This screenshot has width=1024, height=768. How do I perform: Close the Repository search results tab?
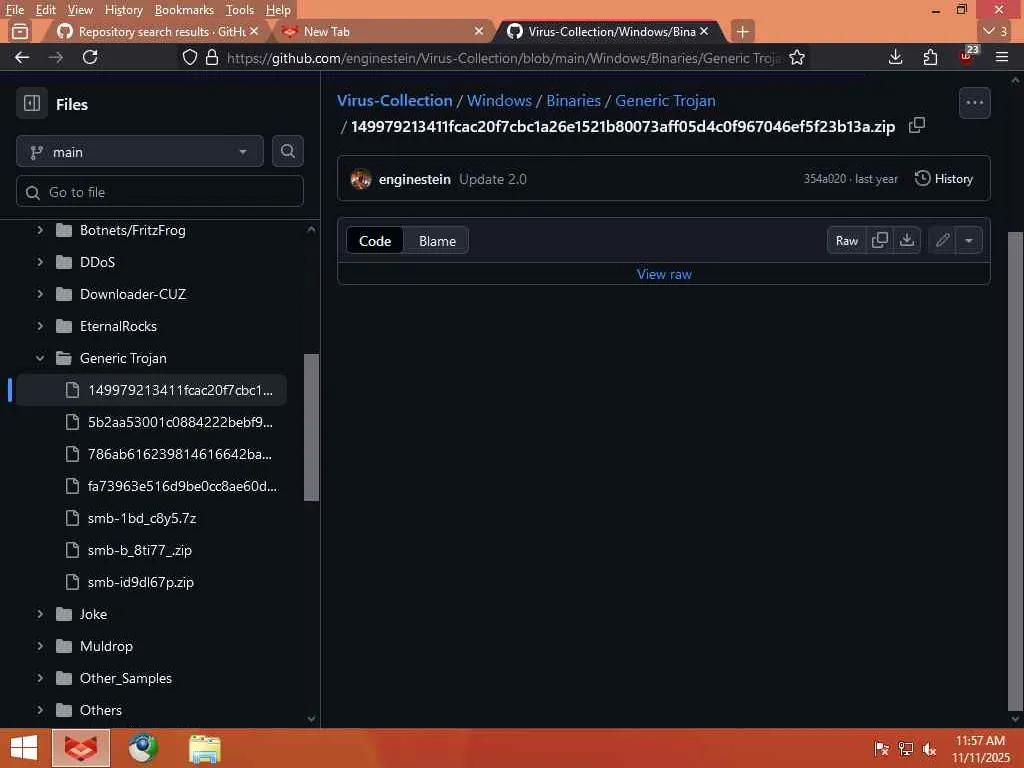pos(254,31)
